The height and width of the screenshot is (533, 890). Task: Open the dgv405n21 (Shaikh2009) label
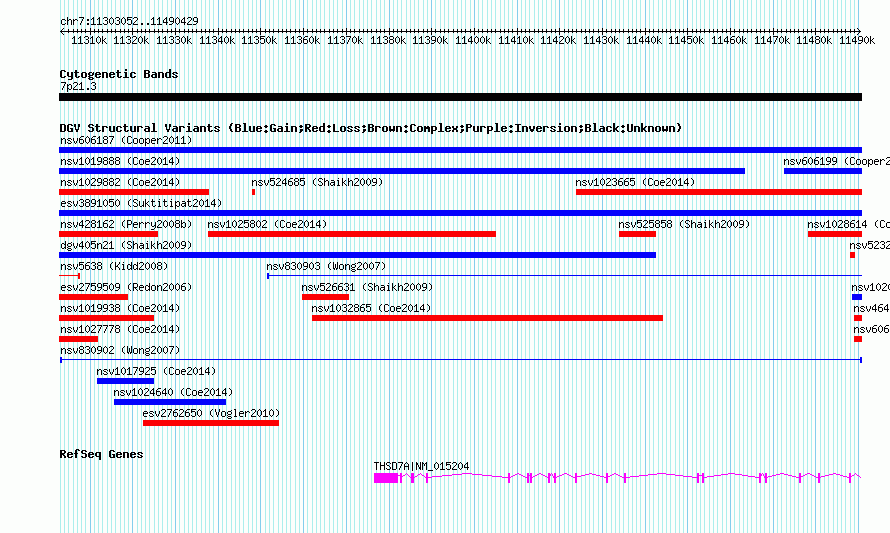point(126,245)
